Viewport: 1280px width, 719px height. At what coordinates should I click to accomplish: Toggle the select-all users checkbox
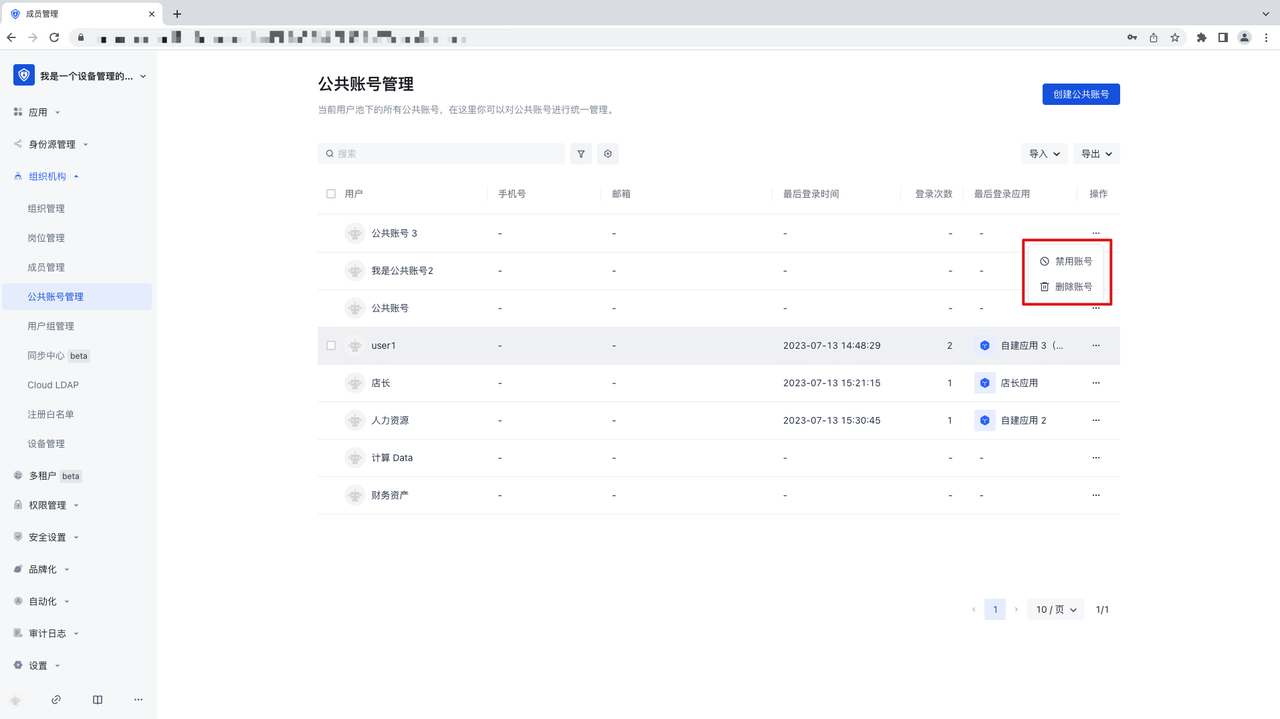point(331,194)
